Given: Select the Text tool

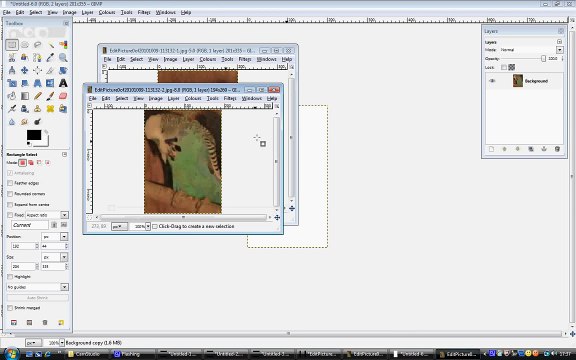Looking at the screenshot, I should (63, 83).
